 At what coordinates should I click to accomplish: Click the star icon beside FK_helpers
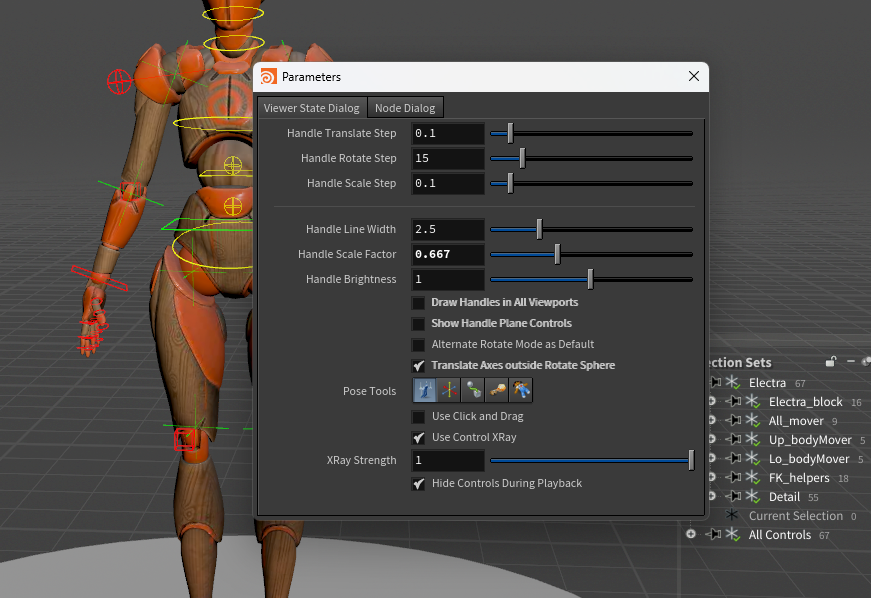[x=753, y=478]
